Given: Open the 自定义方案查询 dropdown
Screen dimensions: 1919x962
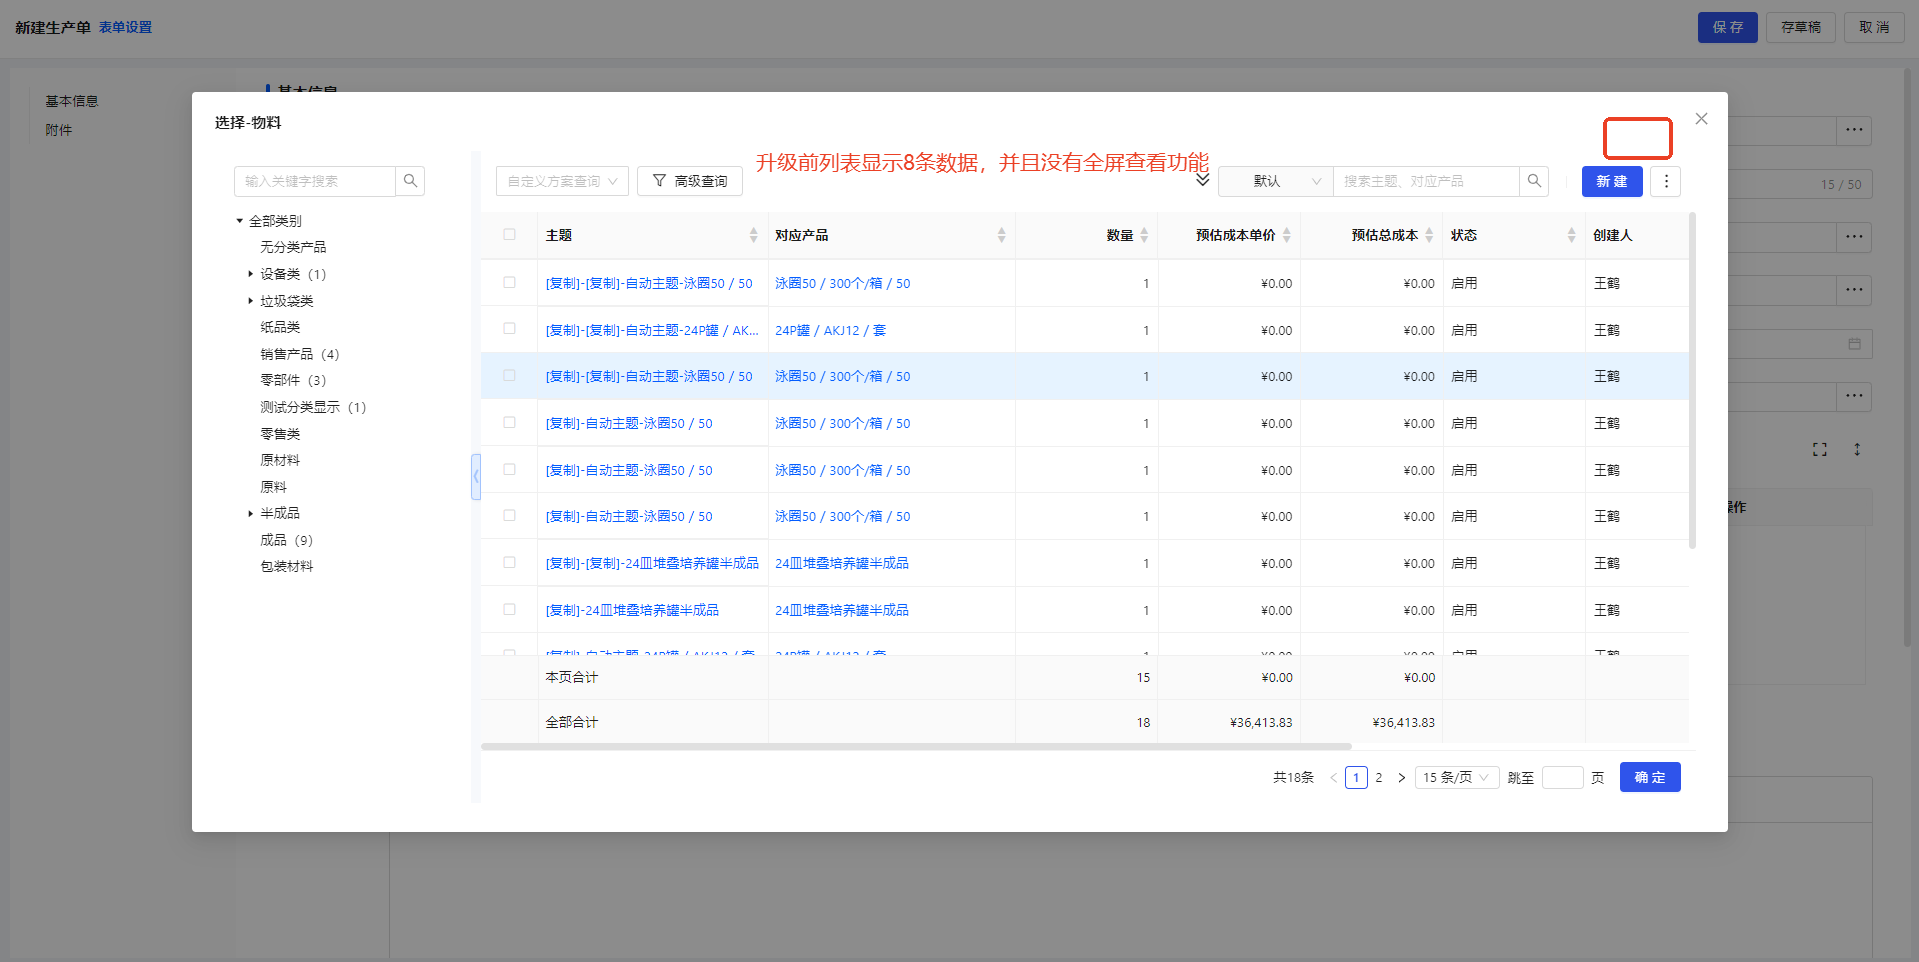Looking at the screenshot, I should click(x=562, y=181).
